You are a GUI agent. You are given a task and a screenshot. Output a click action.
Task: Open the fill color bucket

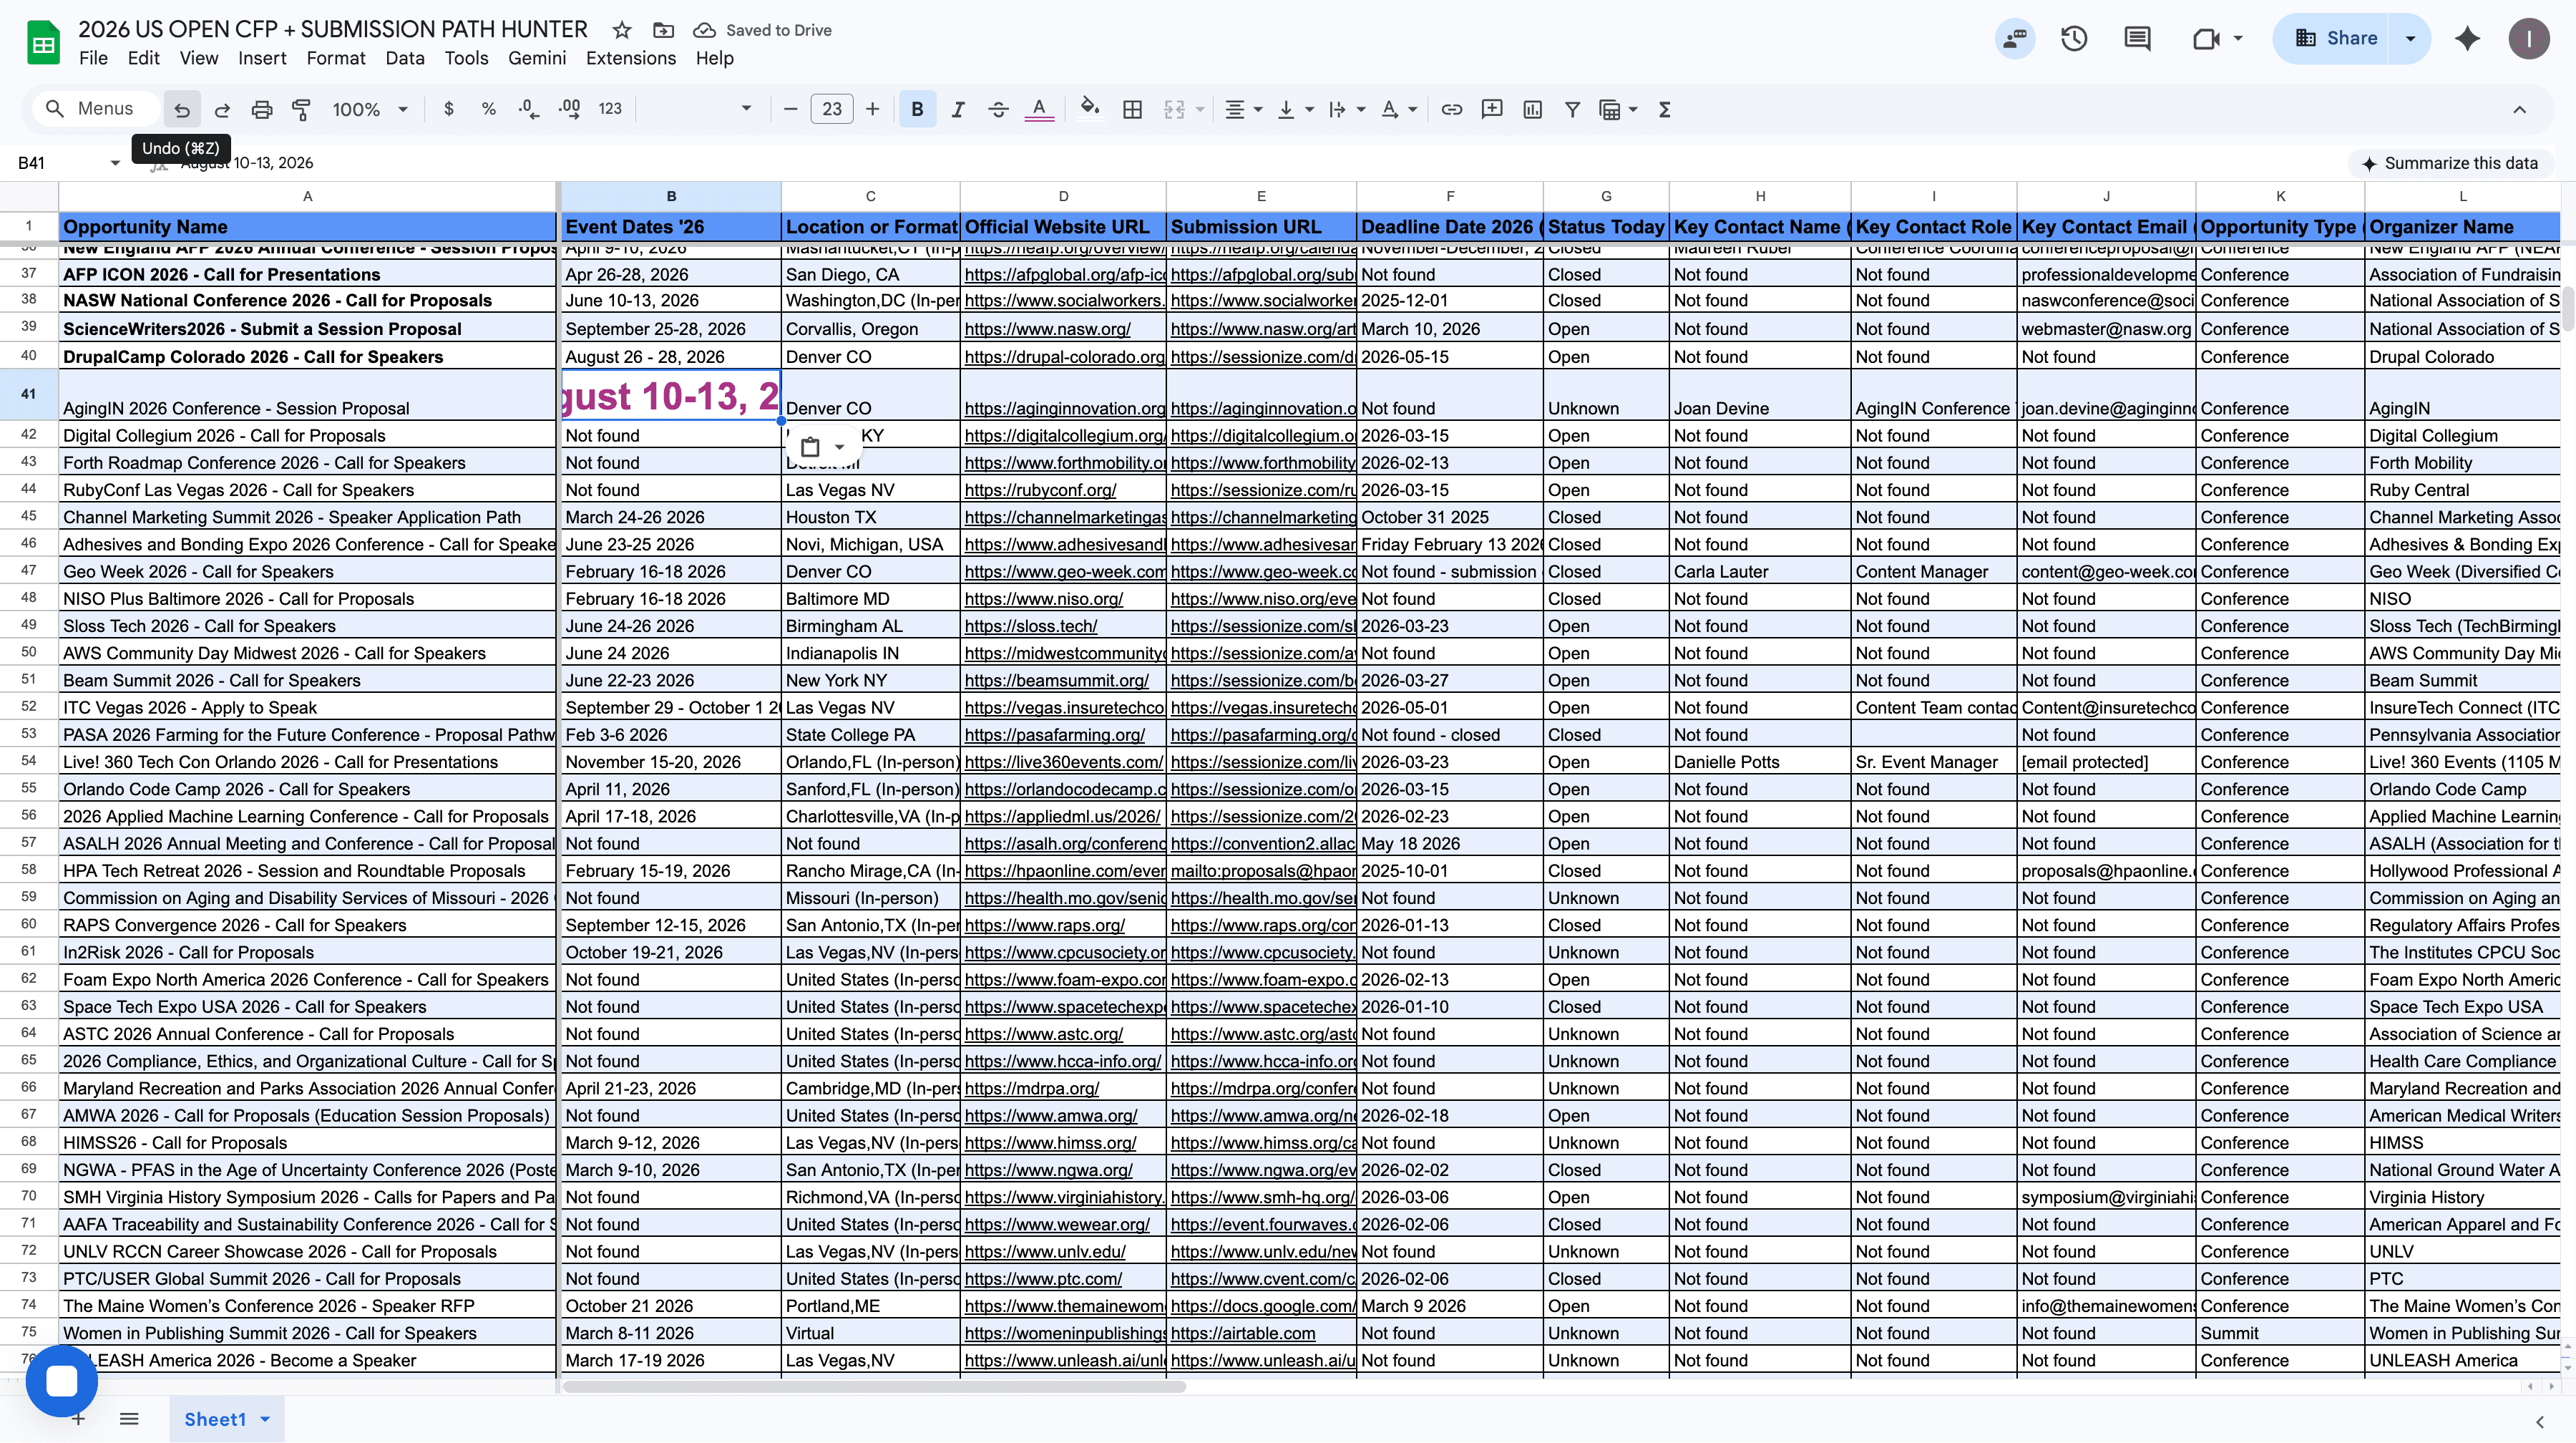(x=1090, y=108)
